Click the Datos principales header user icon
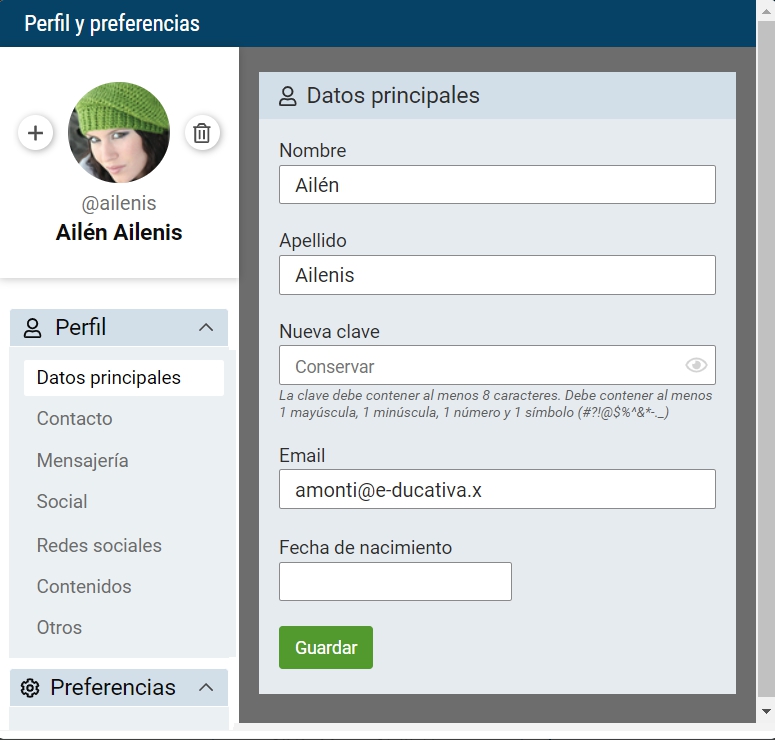Screen dimensions: 775x740 pos(288,96)
